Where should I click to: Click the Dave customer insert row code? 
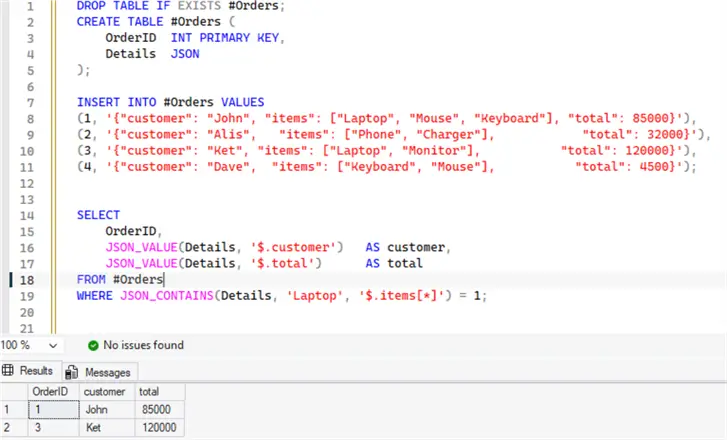[x=387, y=167]
